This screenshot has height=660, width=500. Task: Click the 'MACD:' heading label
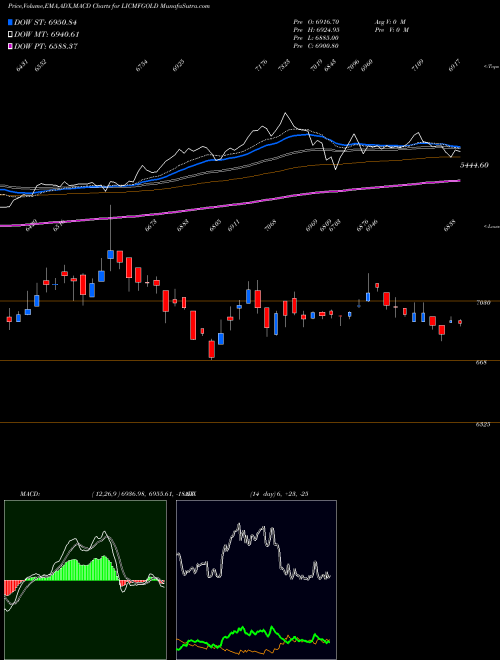coord(29,493)
